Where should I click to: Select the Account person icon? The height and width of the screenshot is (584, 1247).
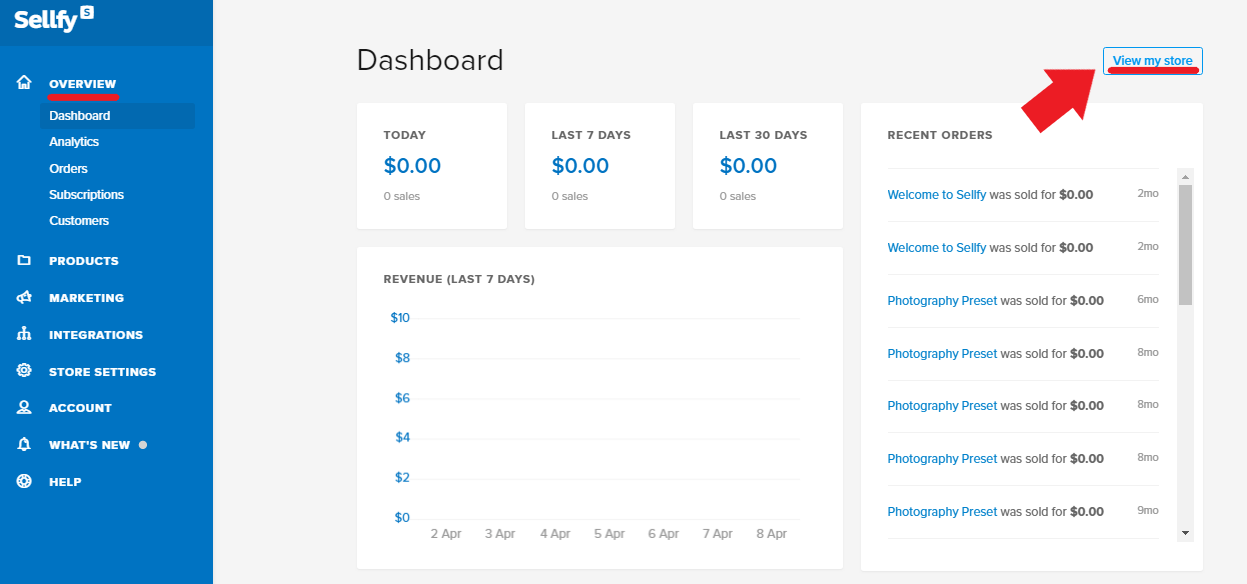point(23,407)
